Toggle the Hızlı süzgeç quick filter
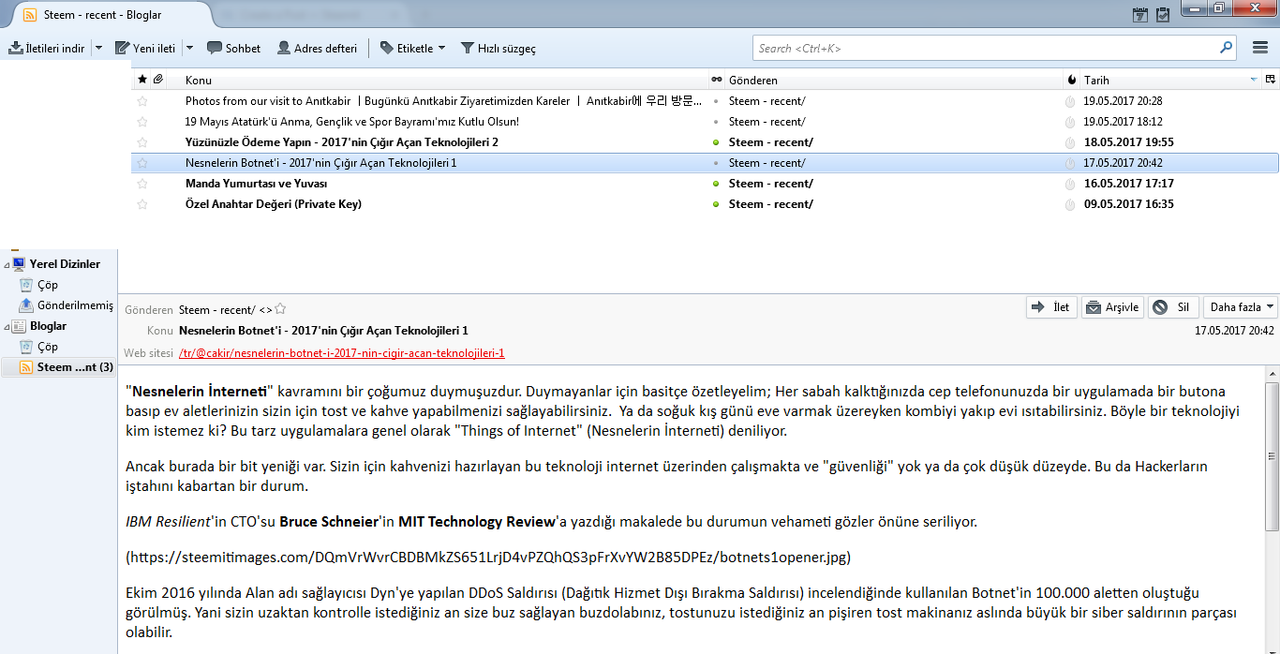Viewport: 1280px width, 654px height. point(498,48)
